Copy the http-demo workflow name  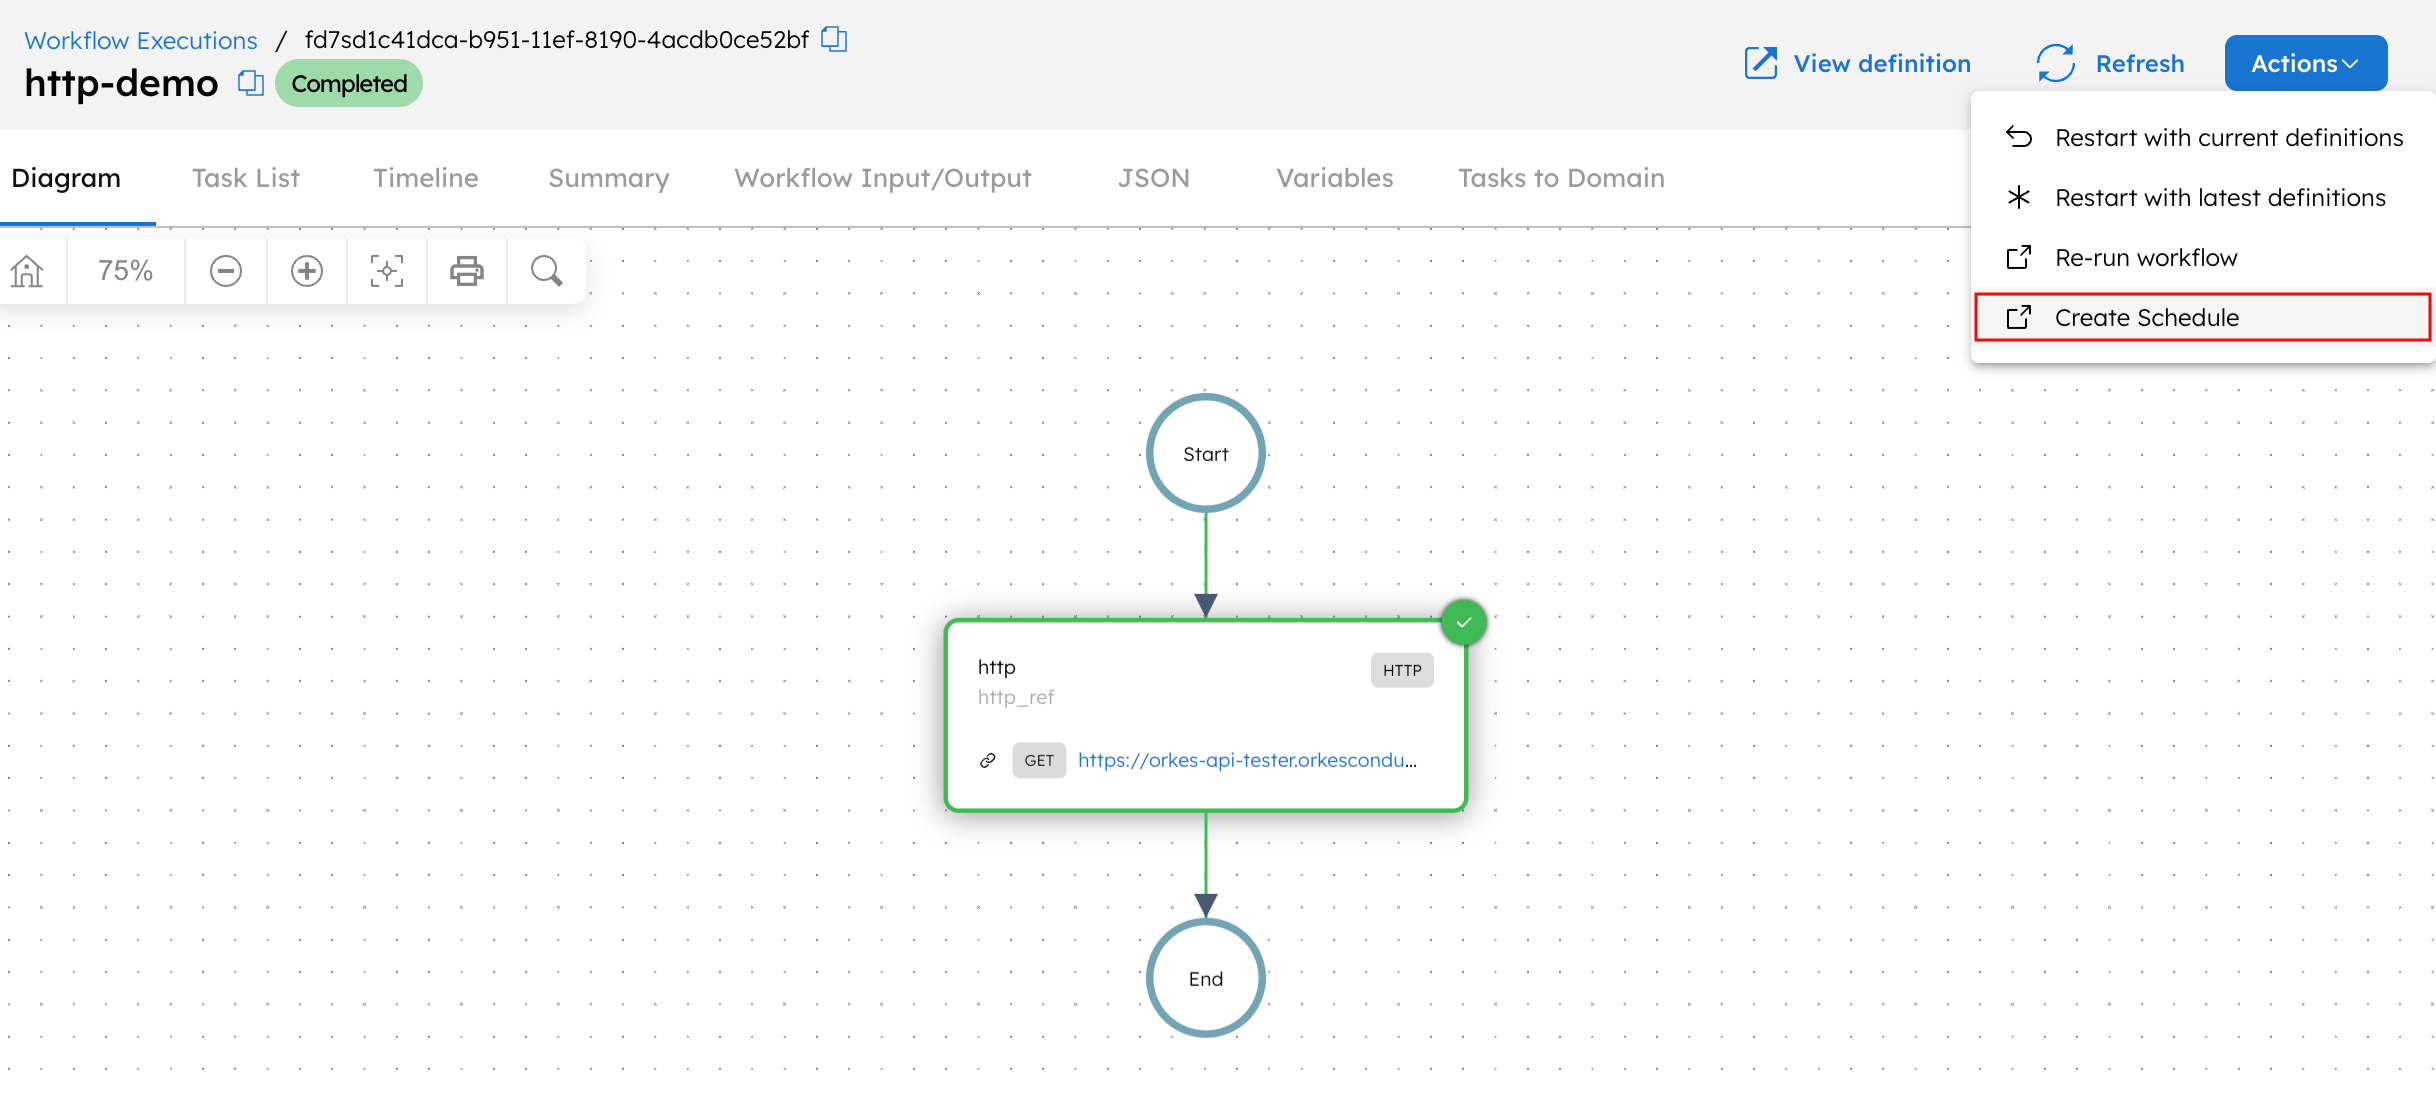click(x=251, y=83)
